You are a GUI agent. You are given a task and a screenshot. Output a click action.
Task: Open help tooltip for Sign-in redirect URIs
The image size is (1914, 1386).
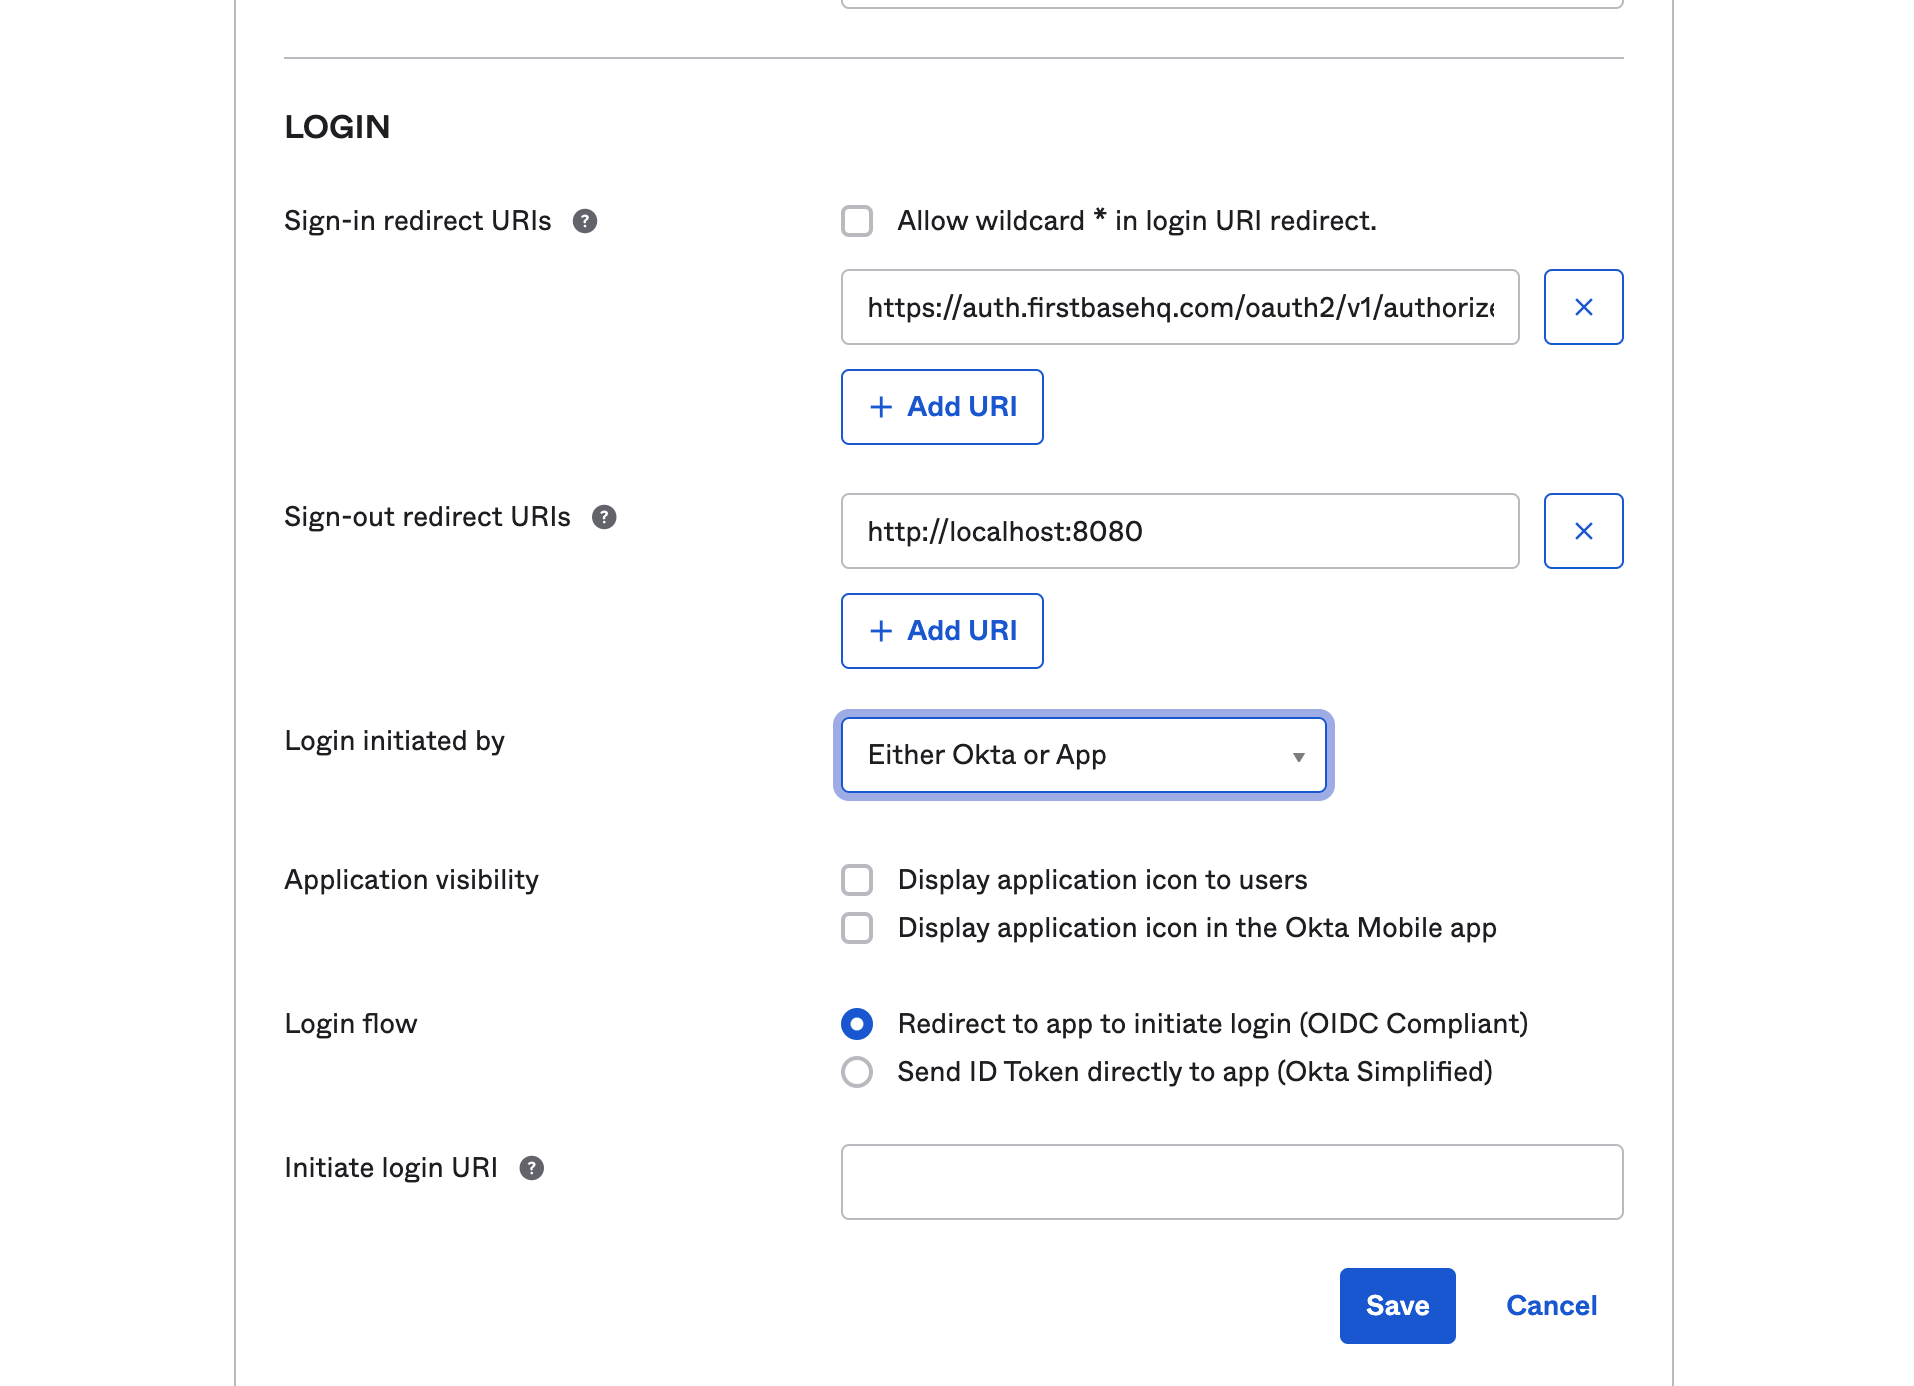pyautogui.click(x=585, y=221)
